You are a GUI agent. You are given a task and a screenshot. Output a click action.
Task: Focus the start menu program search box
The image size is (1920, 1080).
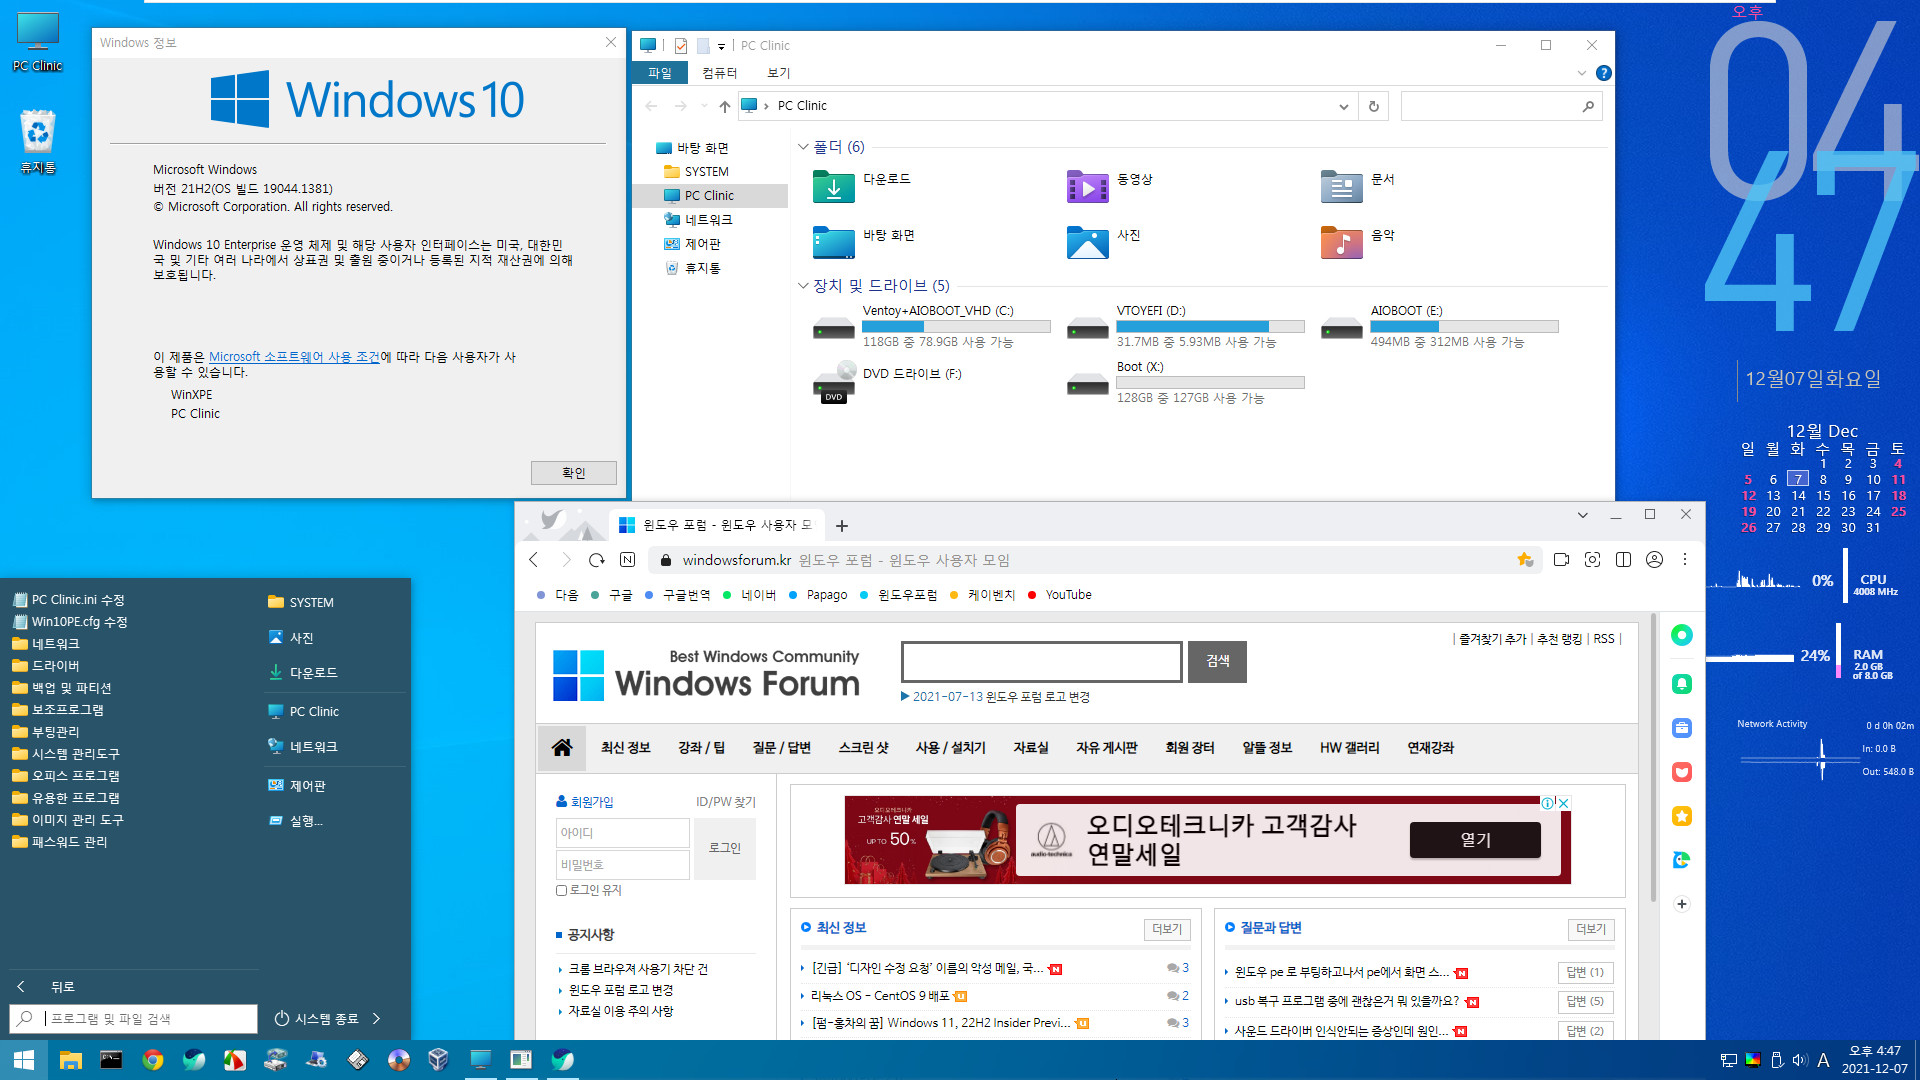pos(133,1018)
